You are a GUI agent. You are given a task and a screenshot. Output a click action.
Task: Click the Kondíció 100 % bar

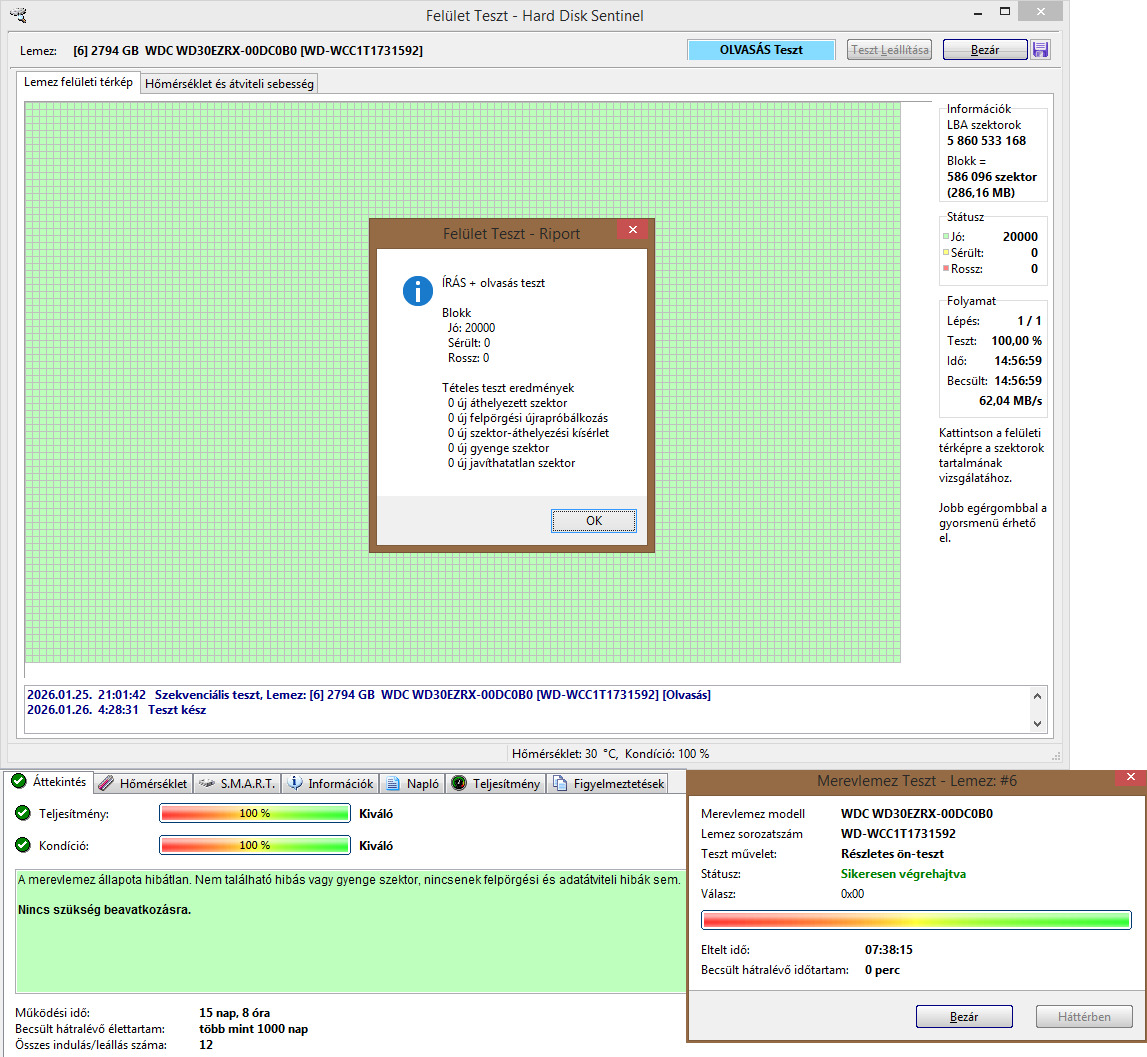(255, 846)
